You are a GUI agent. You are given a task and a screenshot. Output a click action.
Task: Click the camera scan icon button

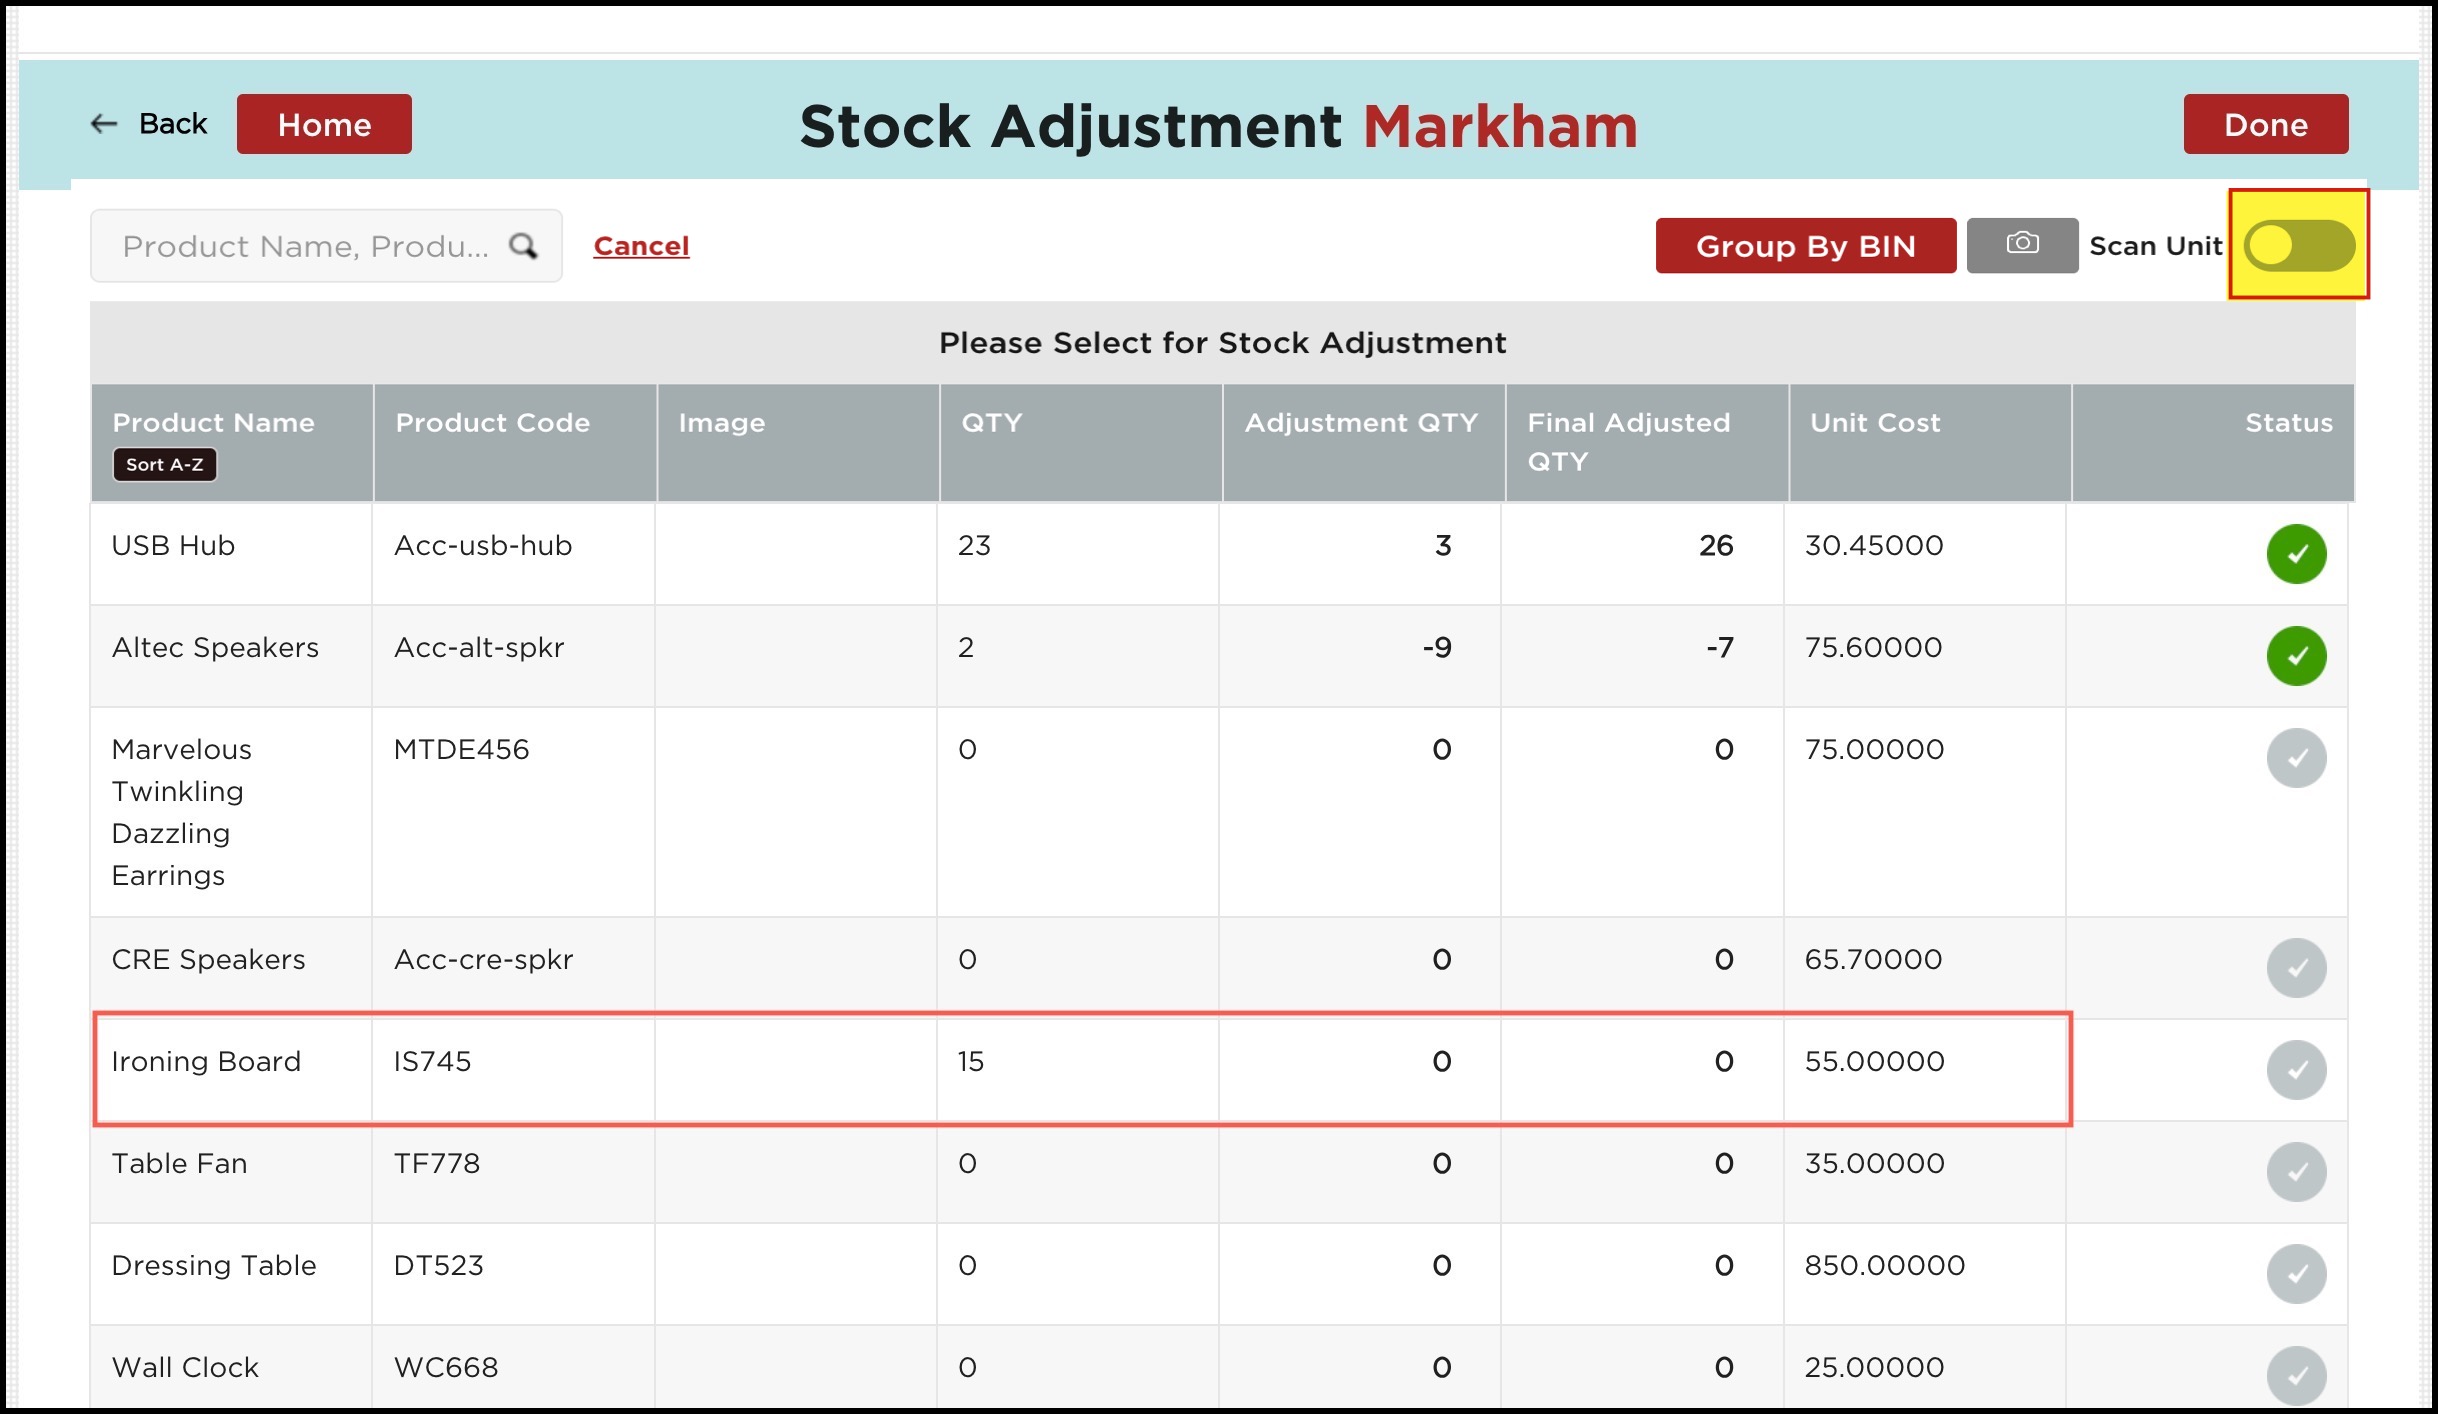pos(2021,244)
